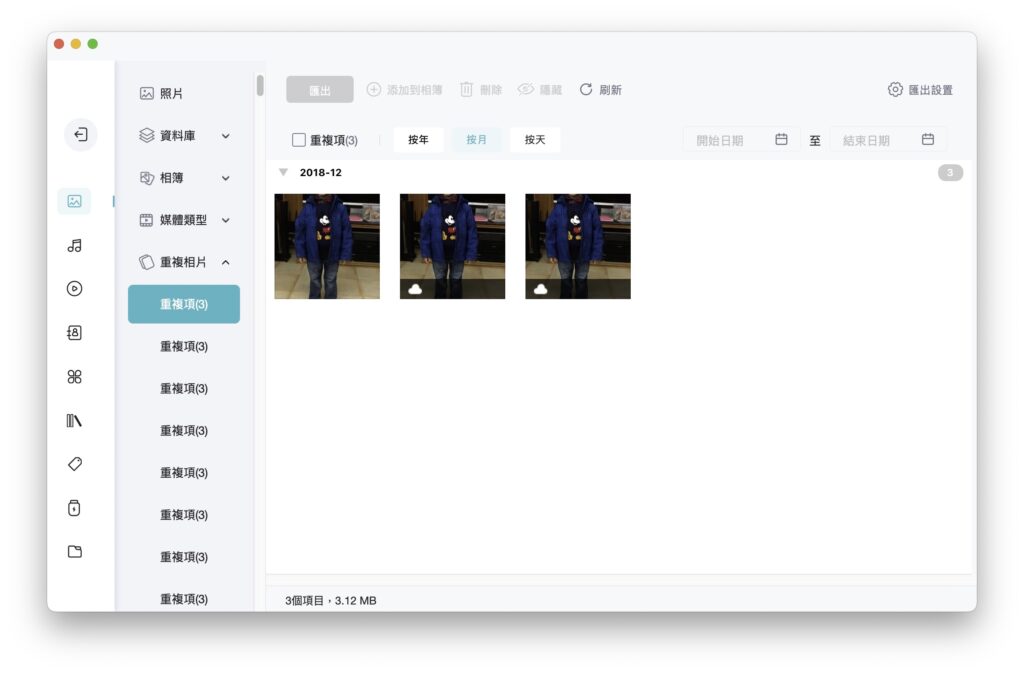Switch grouping to 按年

click(419, 140)
